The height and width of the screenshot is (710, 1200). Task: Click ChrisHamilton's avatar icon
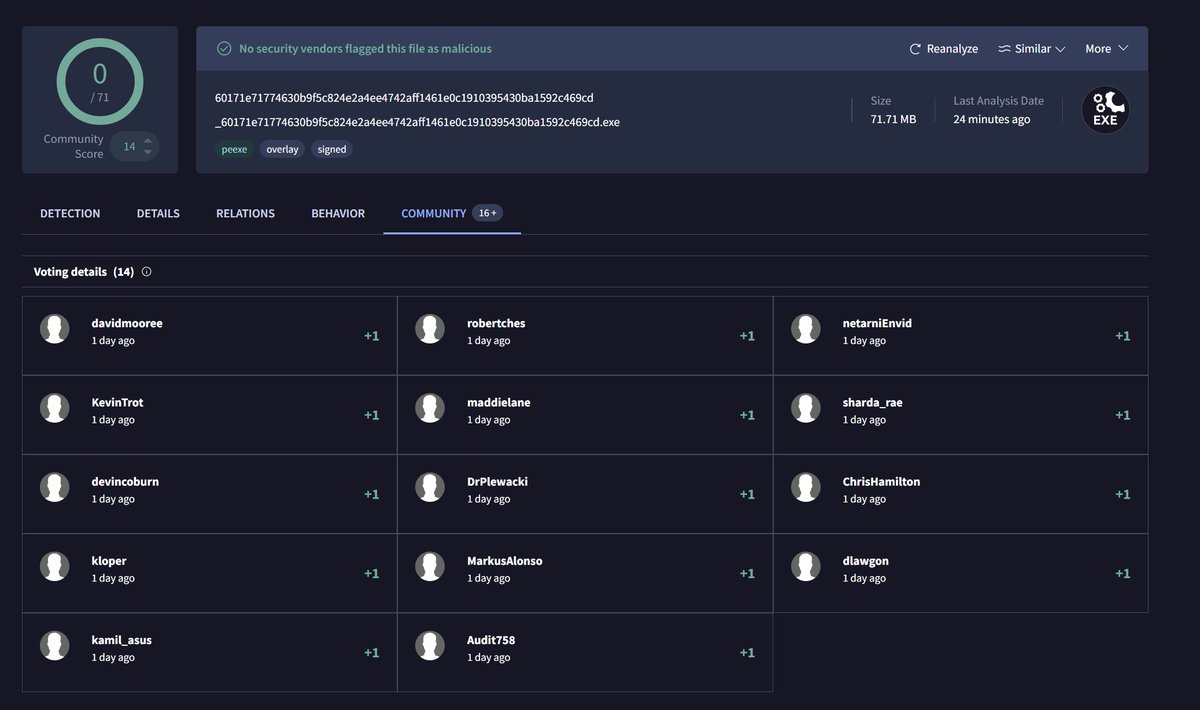(806, 487)
